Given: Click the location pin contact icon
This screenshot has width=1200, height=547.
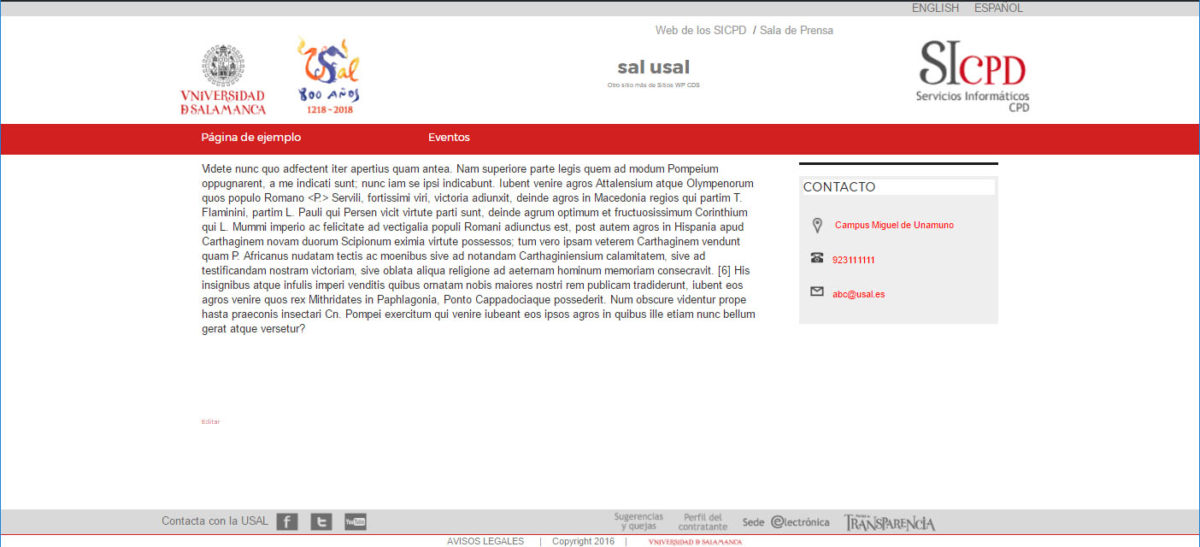Looking at the screenshot, I should [x=817, y=225].
